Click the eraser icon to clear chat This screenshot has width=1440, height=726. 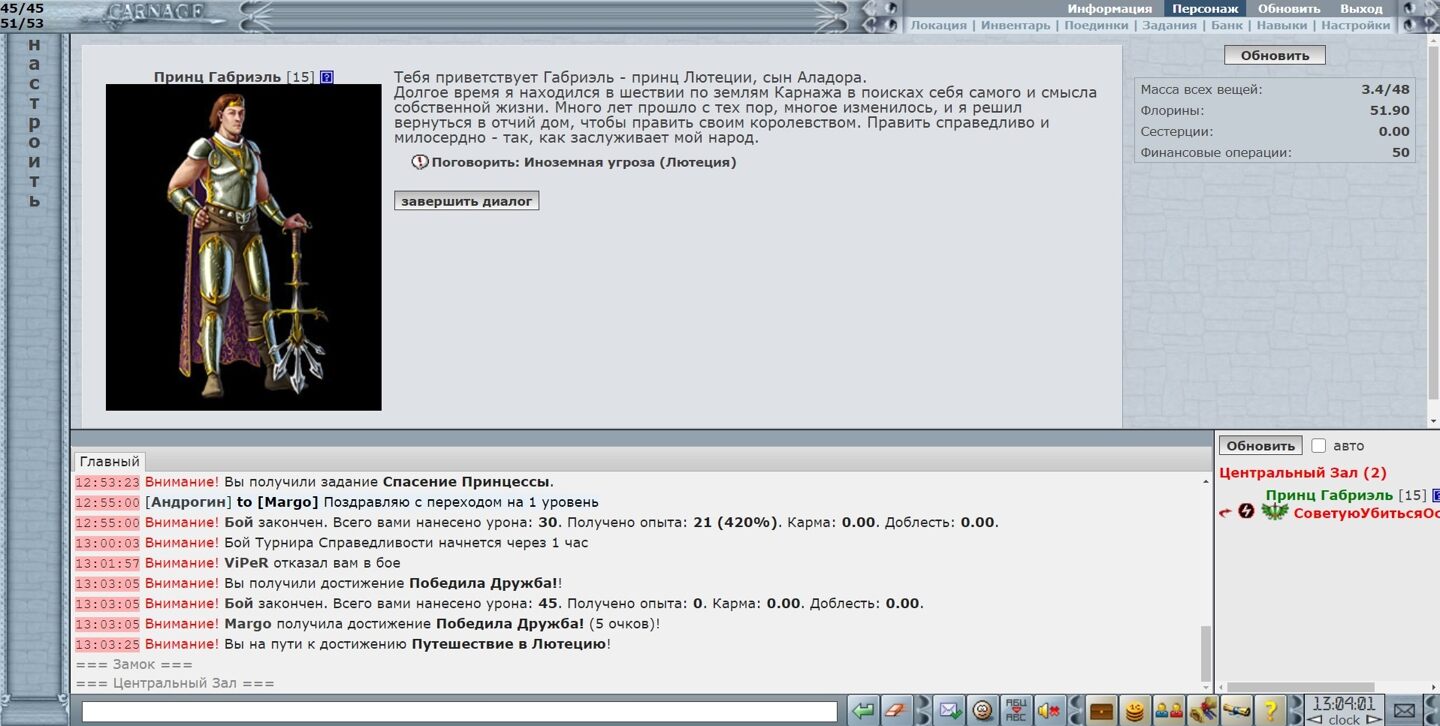point(895,711)
